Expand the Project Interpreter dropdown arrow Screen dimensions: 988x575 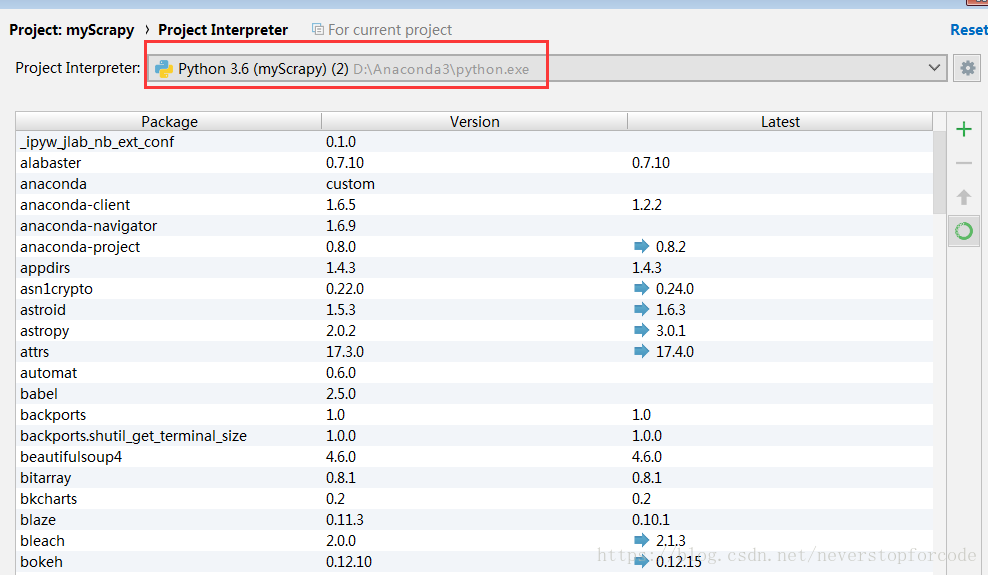click(934, 68)
